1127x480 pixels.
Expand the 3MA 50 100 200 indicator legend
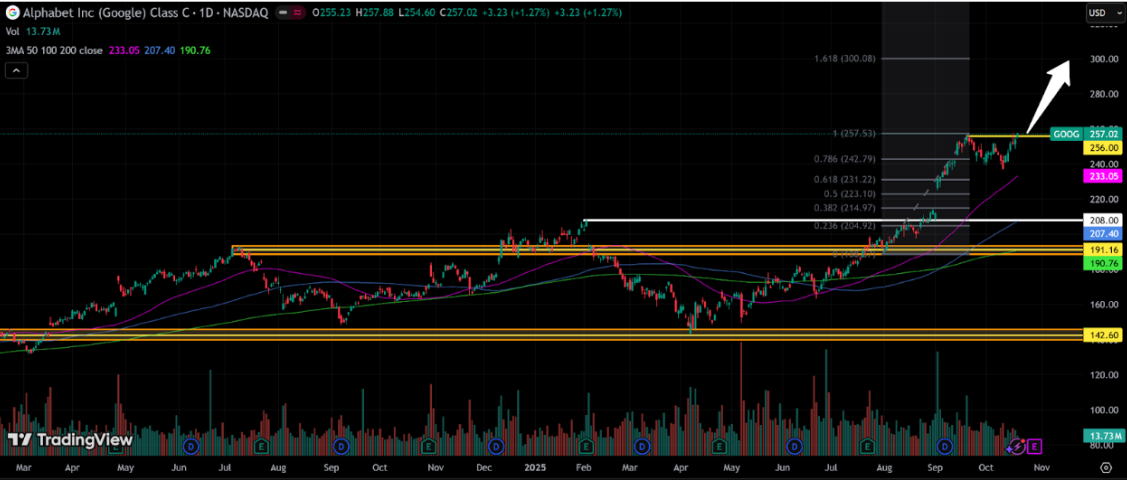coord(50,50)
